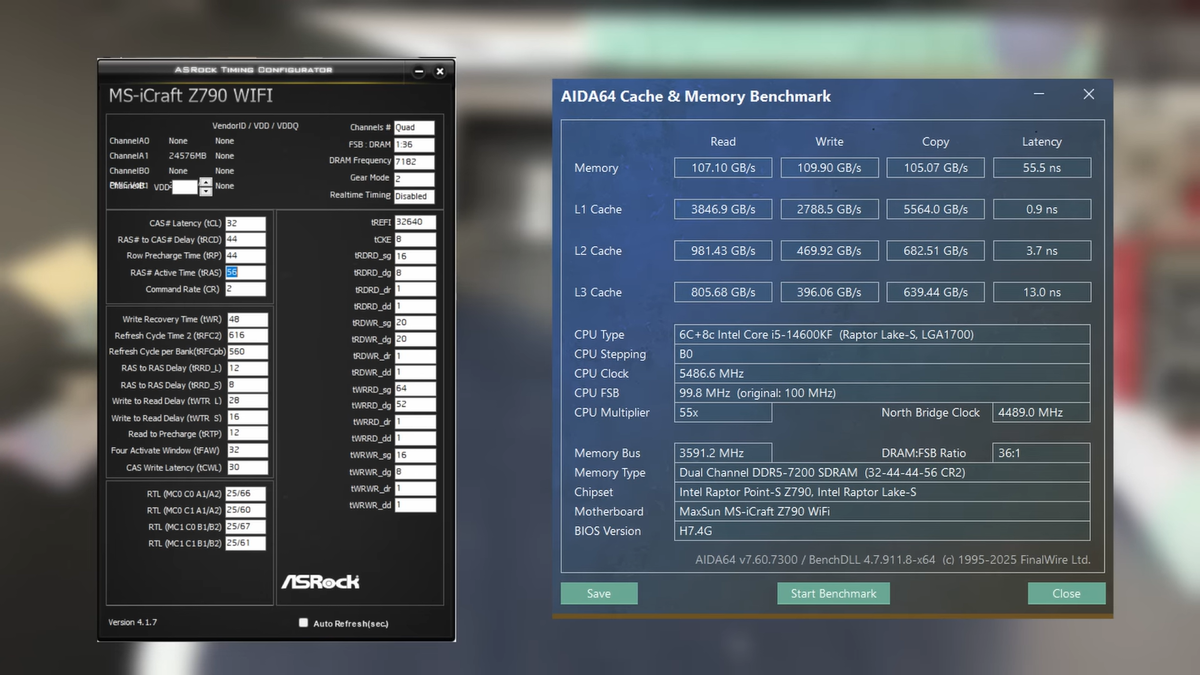Image resolution: width=1200 pixels, height=675 pixels.
Task: Click the Save button in AIDA64
Action: point(599,593)
